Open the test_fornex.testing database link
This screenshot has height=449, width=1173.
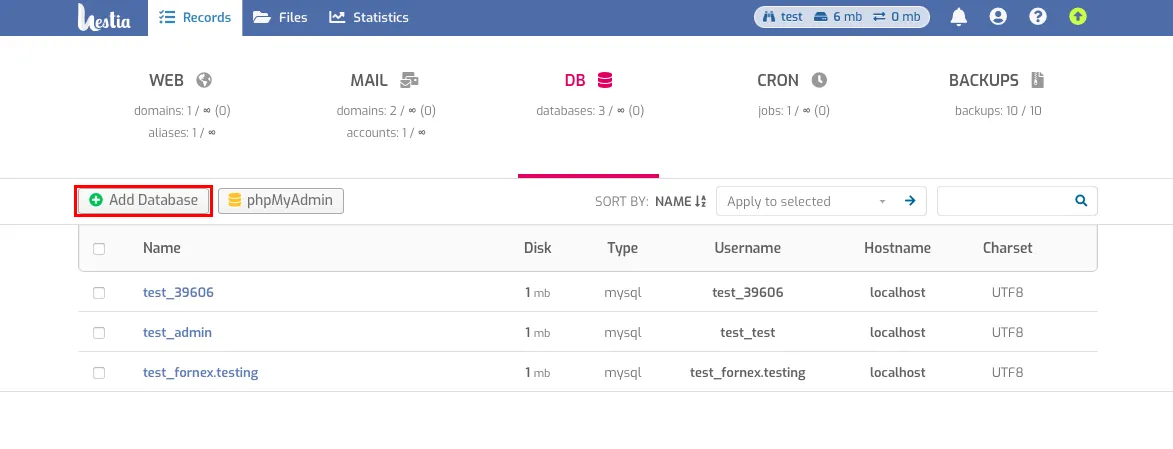click(200, 372)
